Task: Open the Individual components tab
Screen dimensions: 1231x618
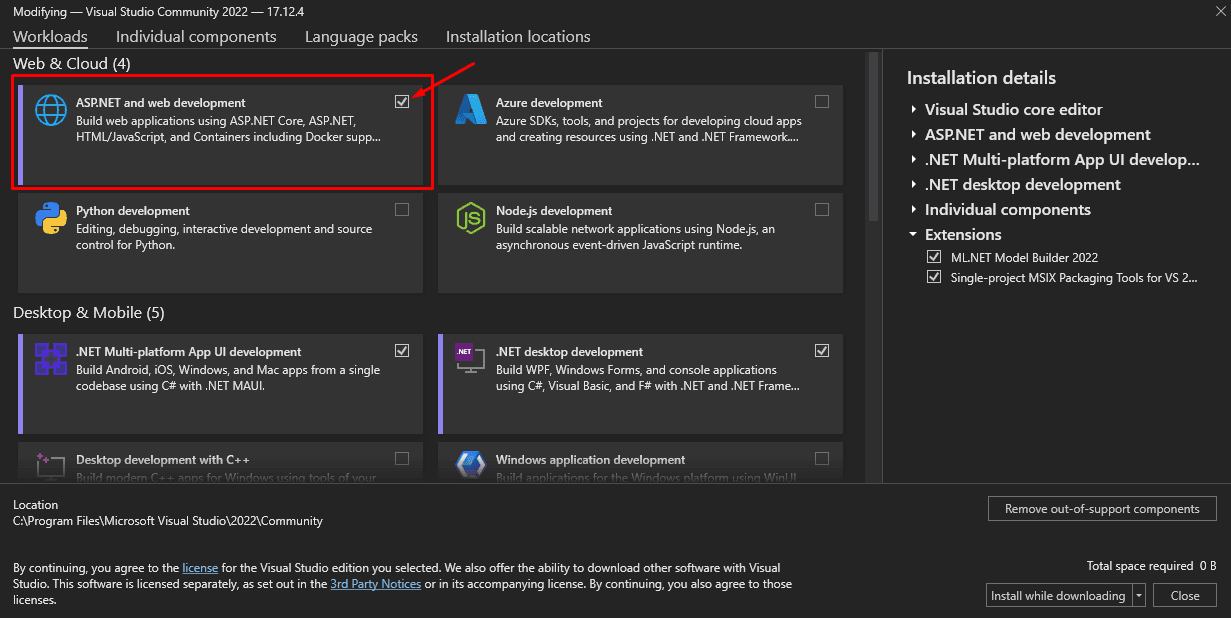Action: pos(196,36)
